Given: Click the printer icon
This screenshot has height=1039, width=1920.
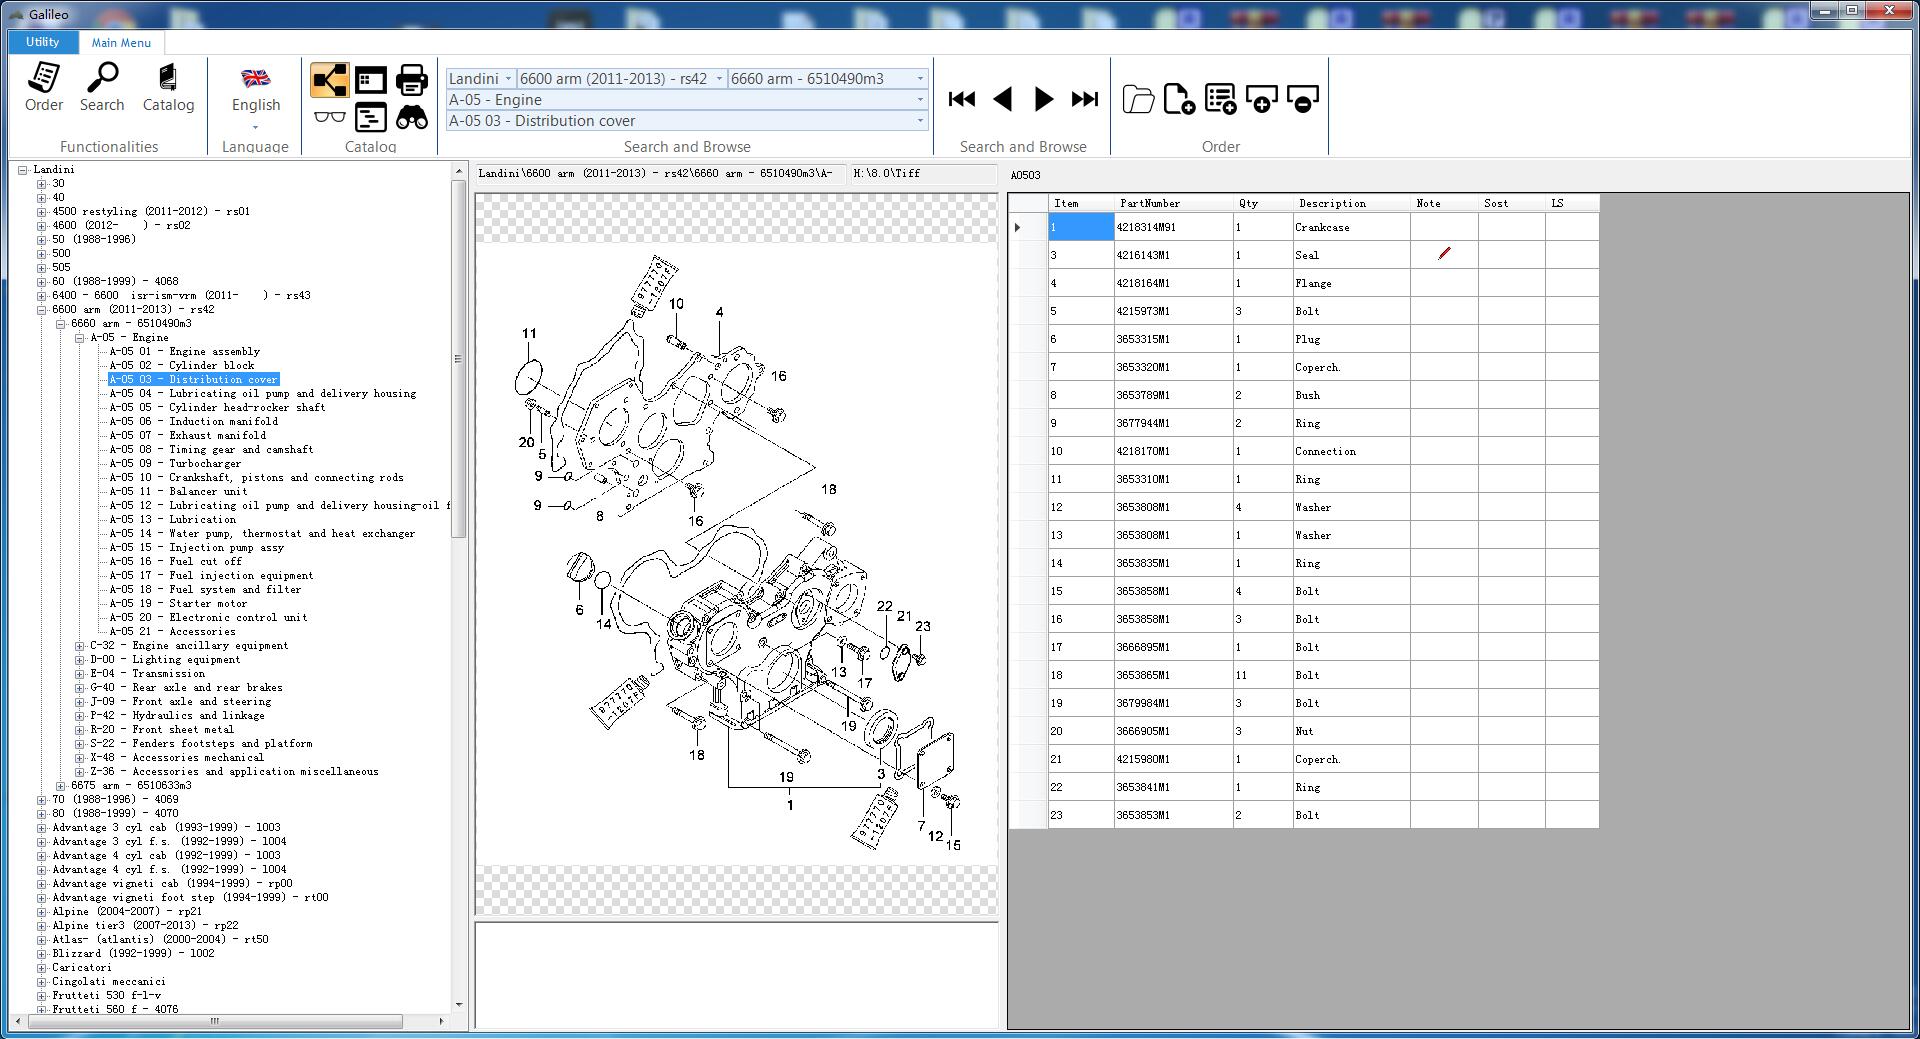Looking at the screenshot, I should tap(412, 80).
